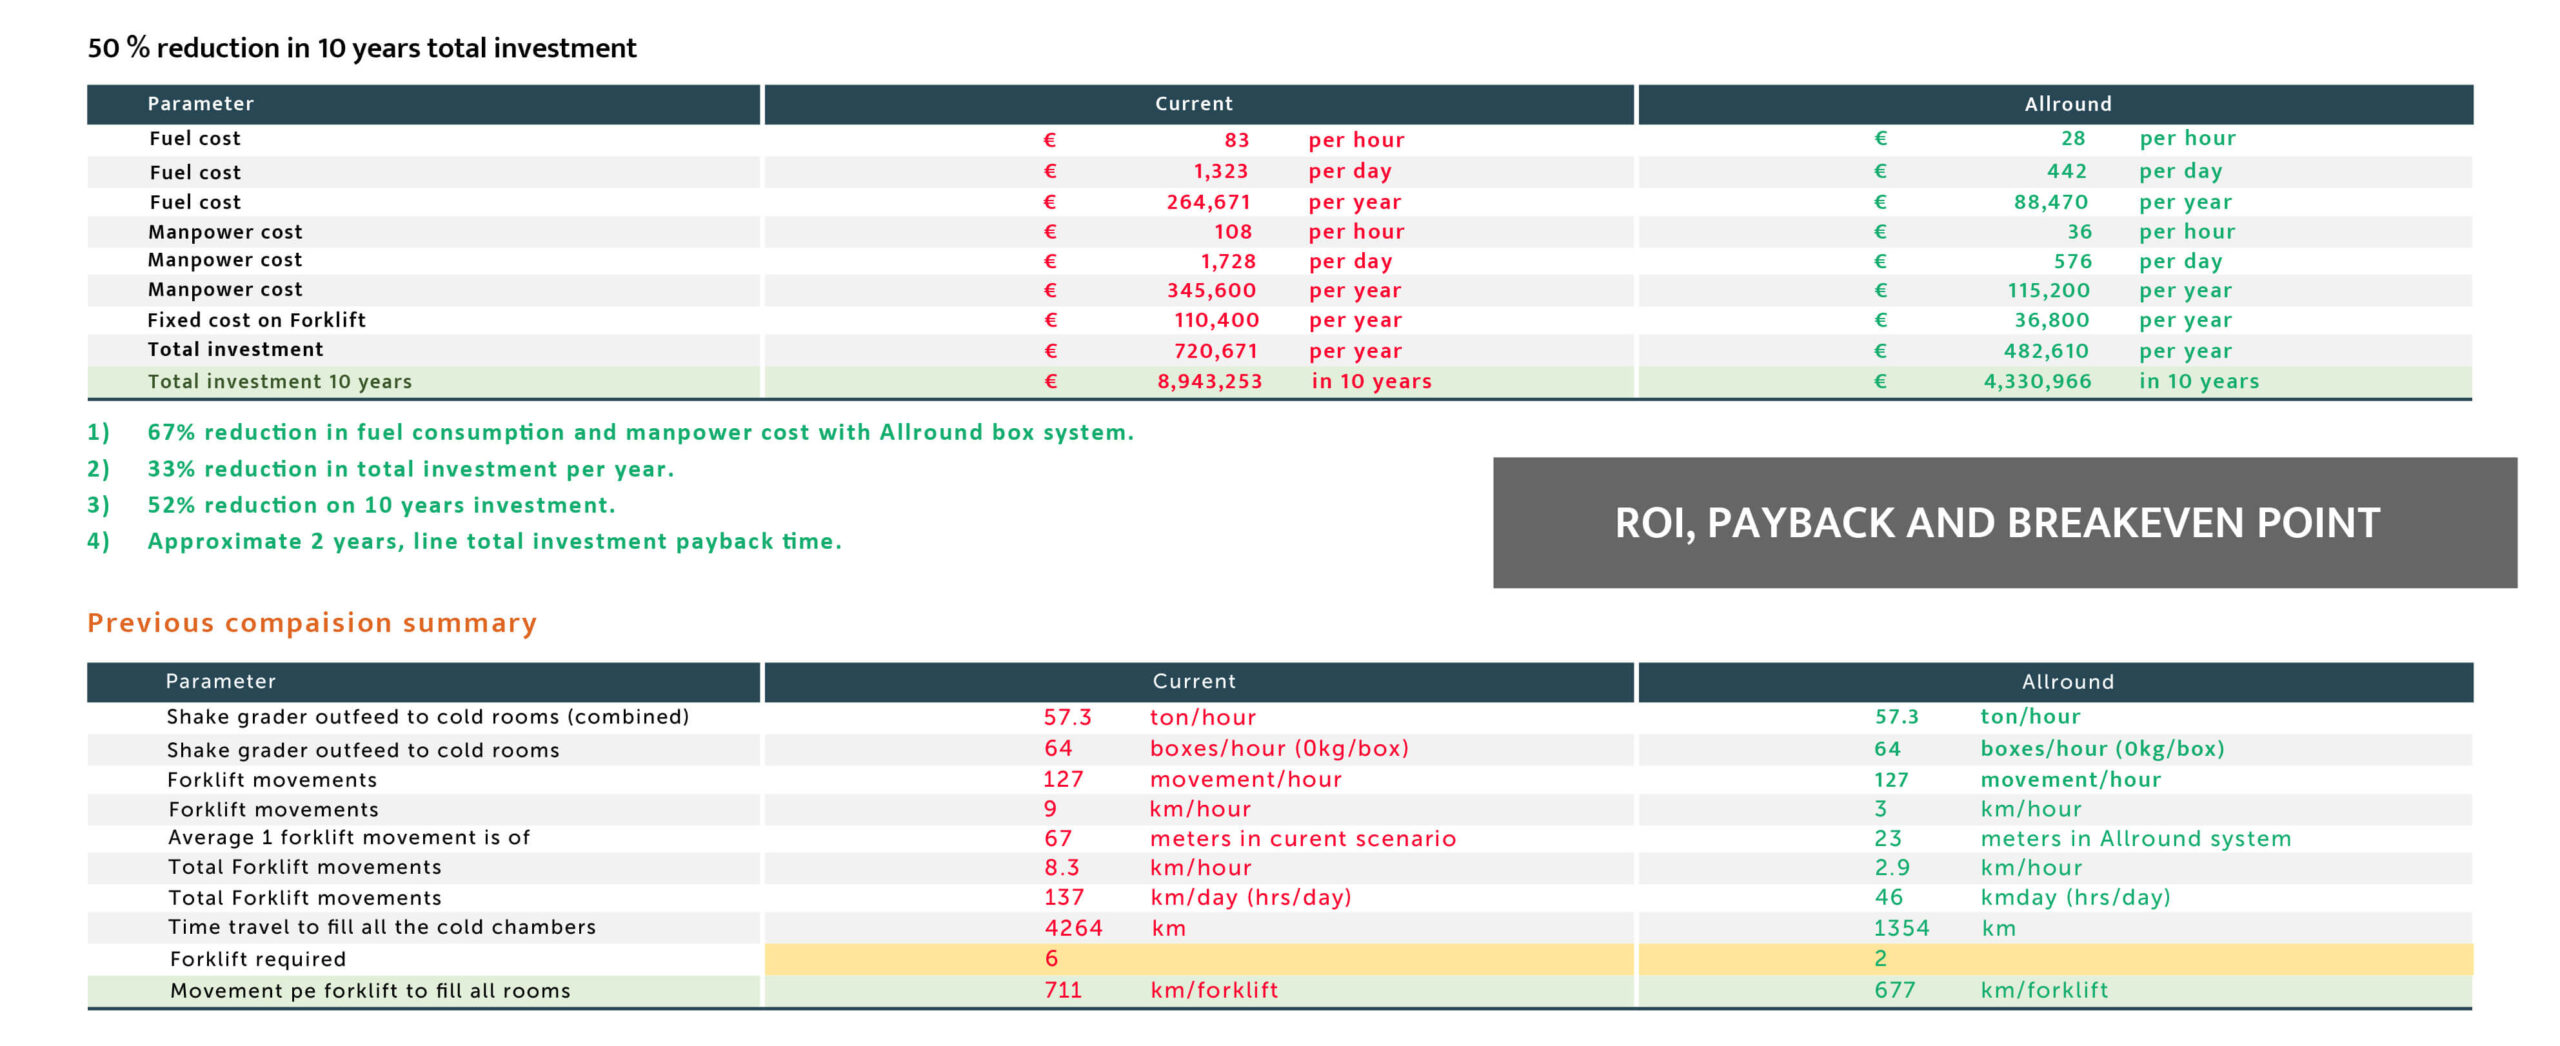Screen dimensions: 2560x1046
Task: Click the '50 % reduction in 10 years' title
Action: click(x=361, y=48)
